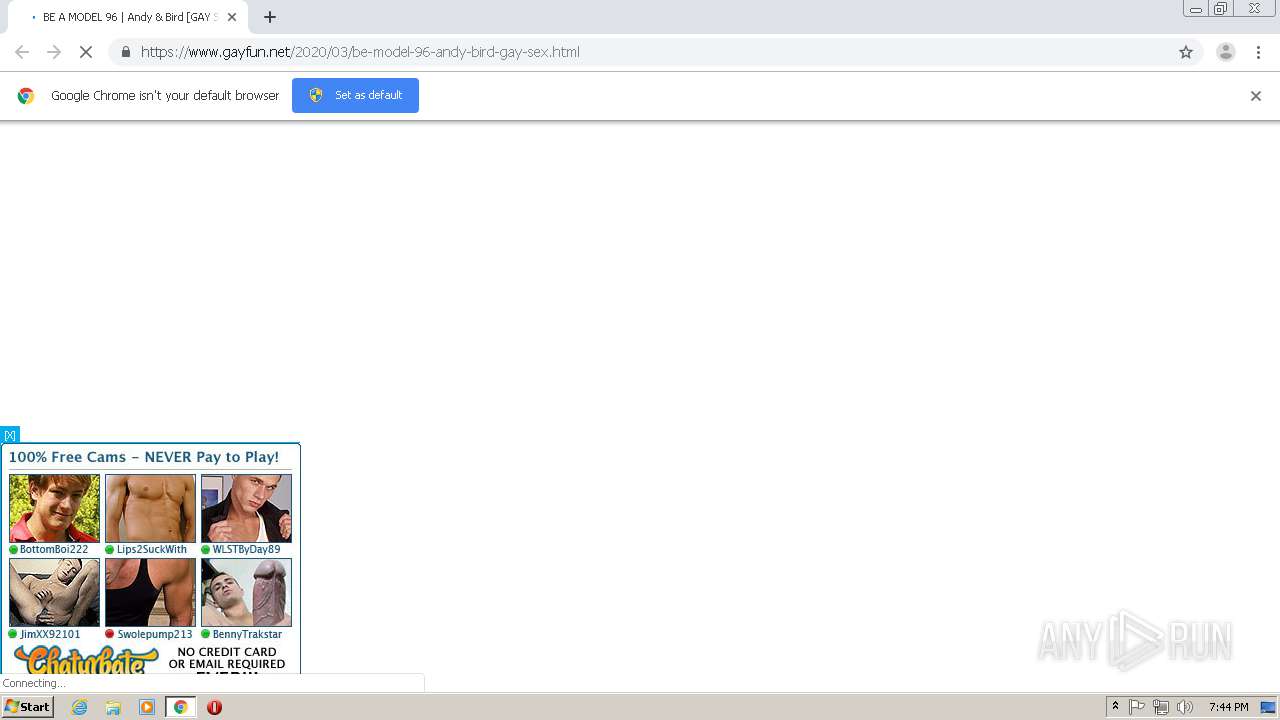The image size is (1280, 720).
Task: Dismiss the default browser notification bar
Action: 1256,96
